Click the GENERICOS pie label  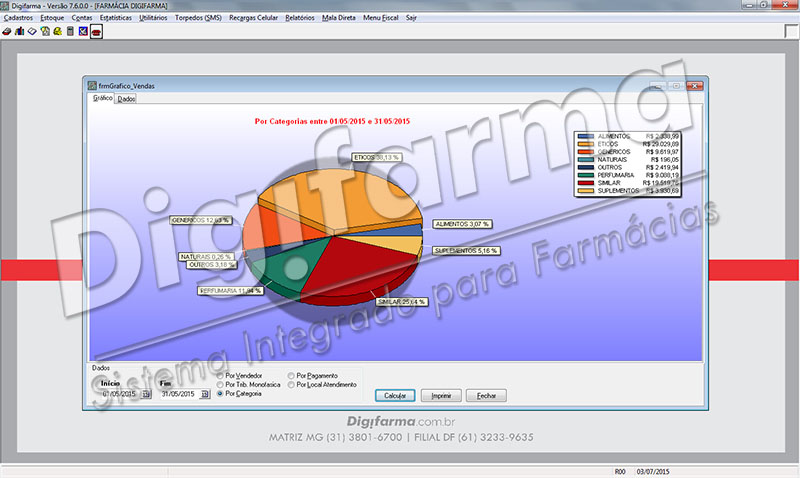tap(201, 220)
